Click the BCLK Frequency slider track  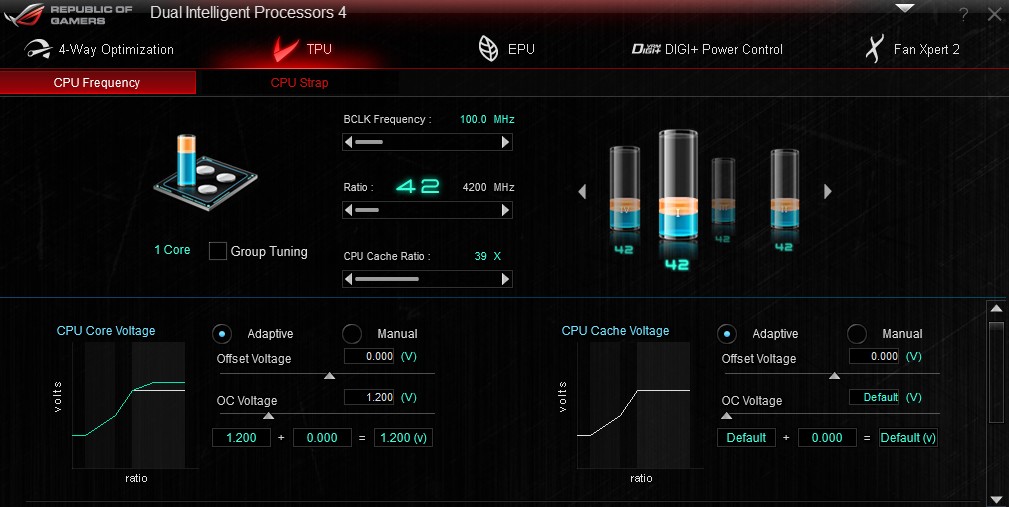pyautogui.click(x=427, y=142)
